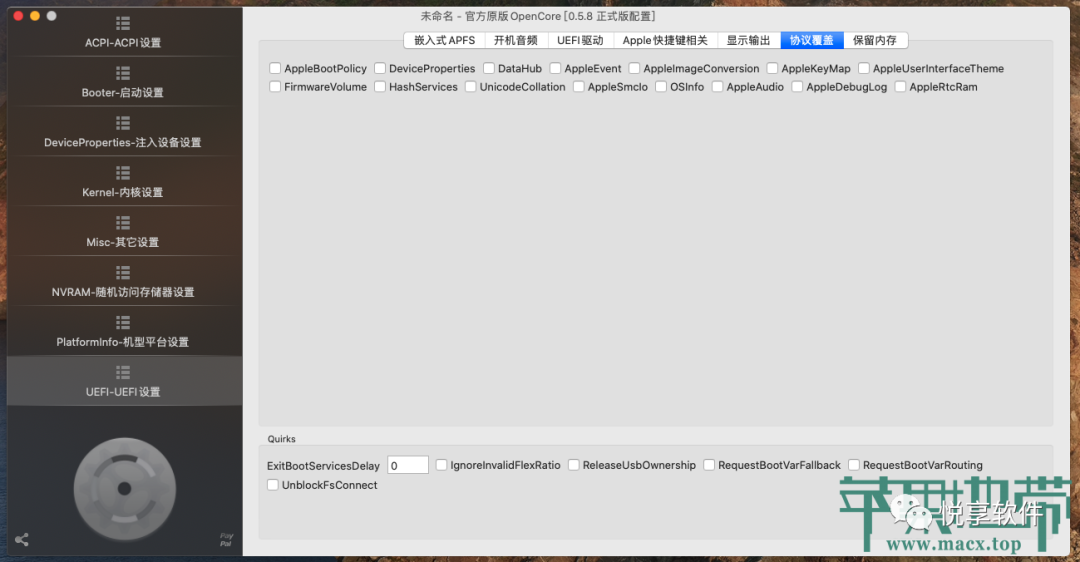The height and width of the screenshot is (562, 1080).
Task: Check OSInfo option
Action: coord(661,87)
